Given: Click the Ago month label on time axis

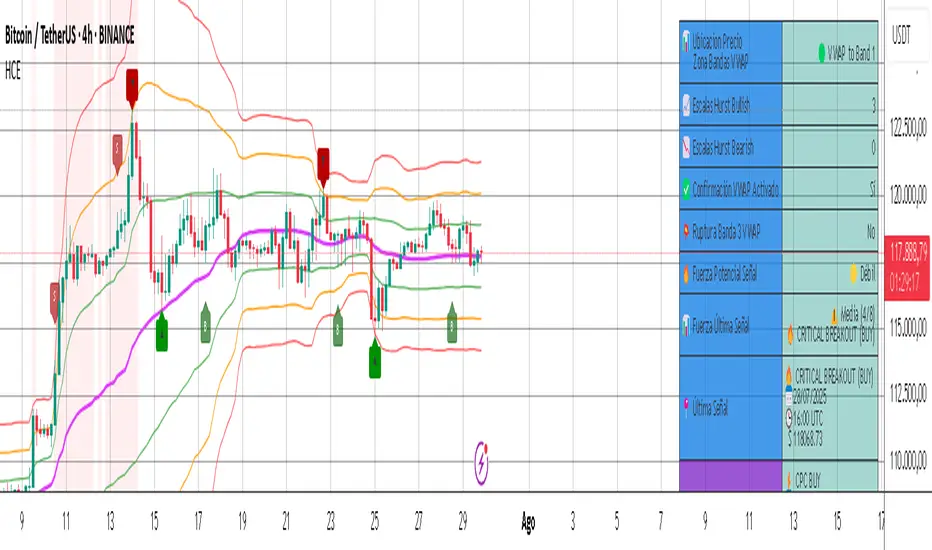Looking at the screenshot, I should click(528, 523).
